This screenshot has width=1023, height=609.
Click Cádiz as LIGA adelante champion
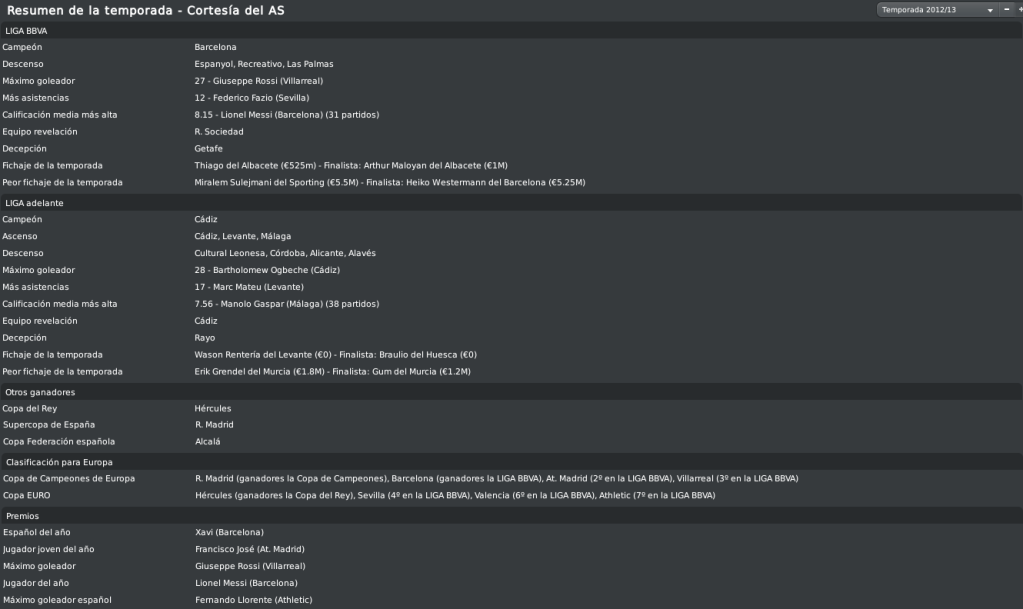click(x=206, y=219)
